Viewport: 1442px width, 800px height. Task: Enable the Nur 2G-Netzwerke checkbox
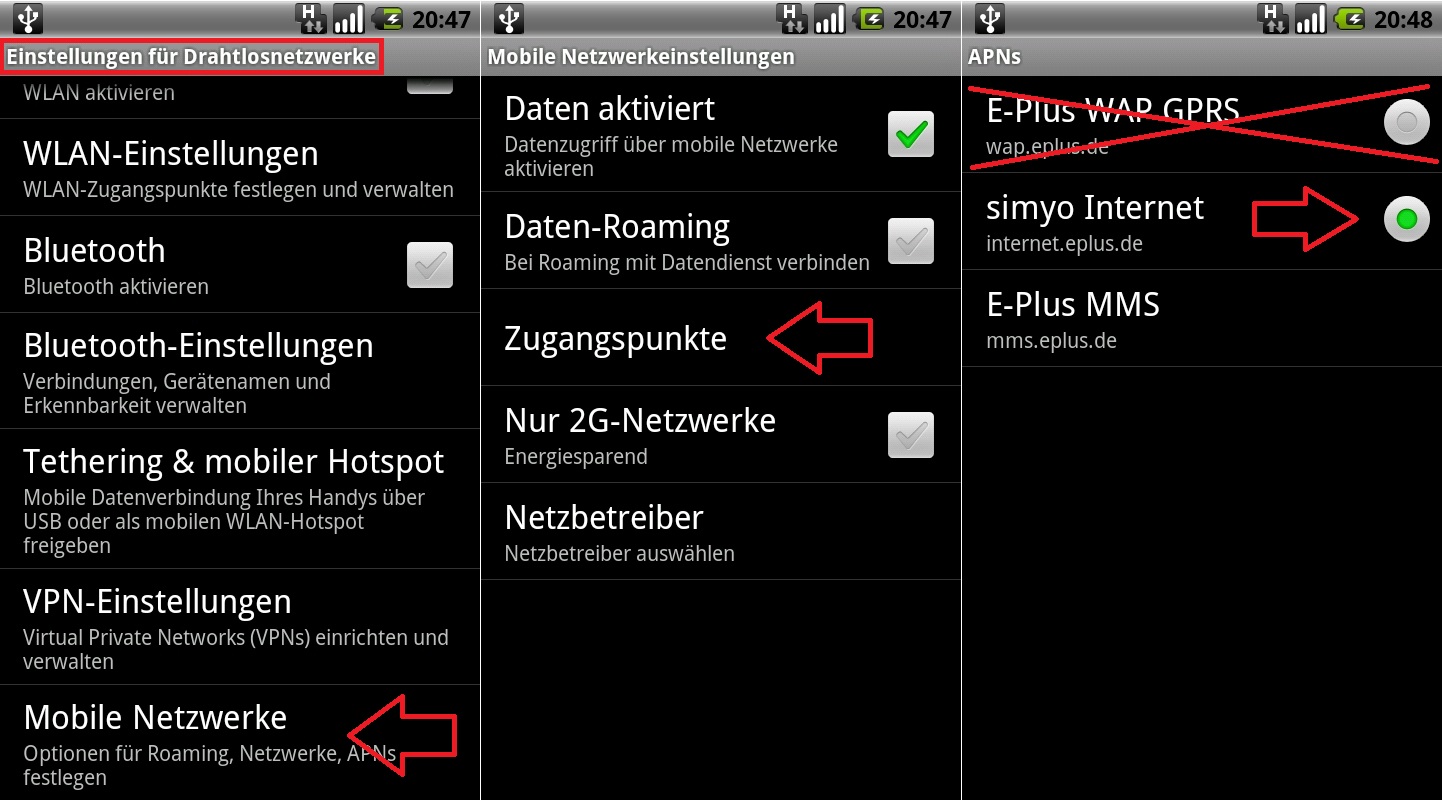(911, 435)
